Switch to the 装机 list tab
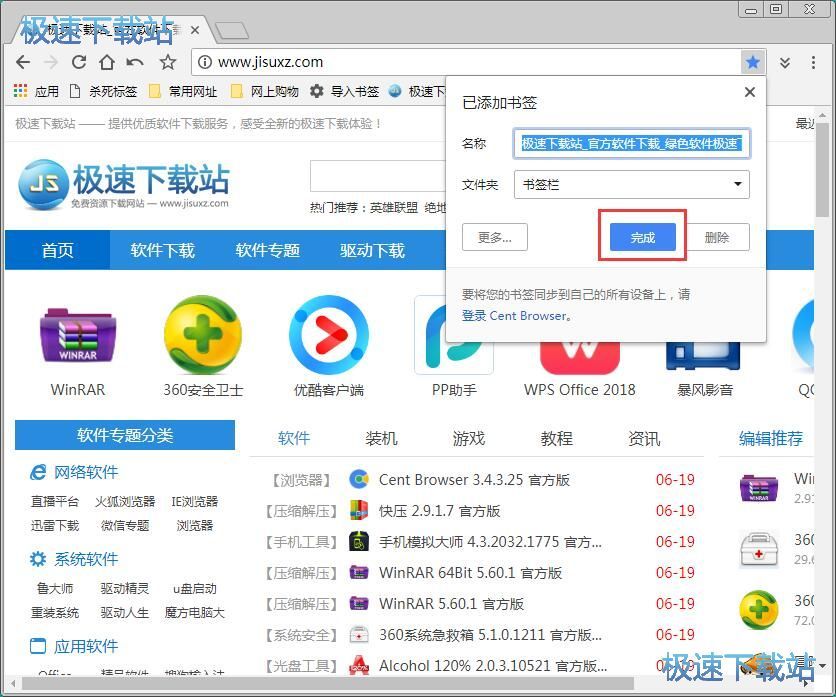 point(381,438)
